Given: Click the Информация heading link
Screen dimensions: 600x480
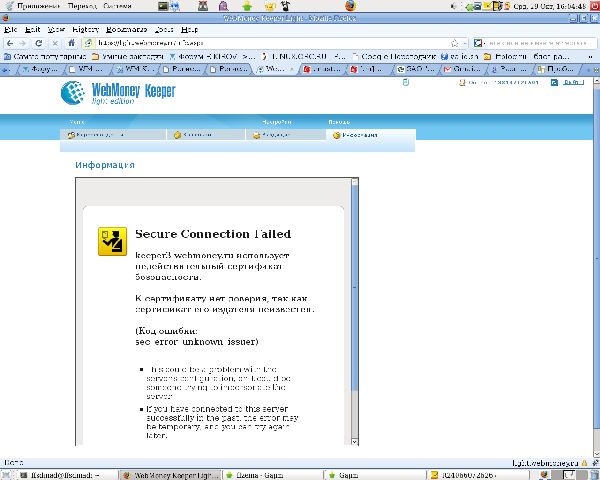Looking at the screenshot, I should tap(104, 165).
